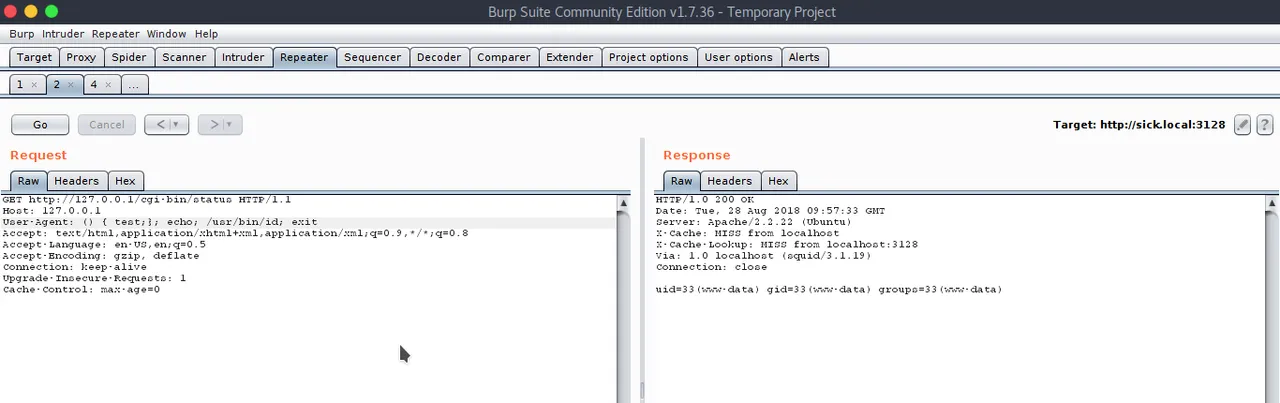
Task: Click the Request pane scrollbar up arrow
Action: coord(624,203)
